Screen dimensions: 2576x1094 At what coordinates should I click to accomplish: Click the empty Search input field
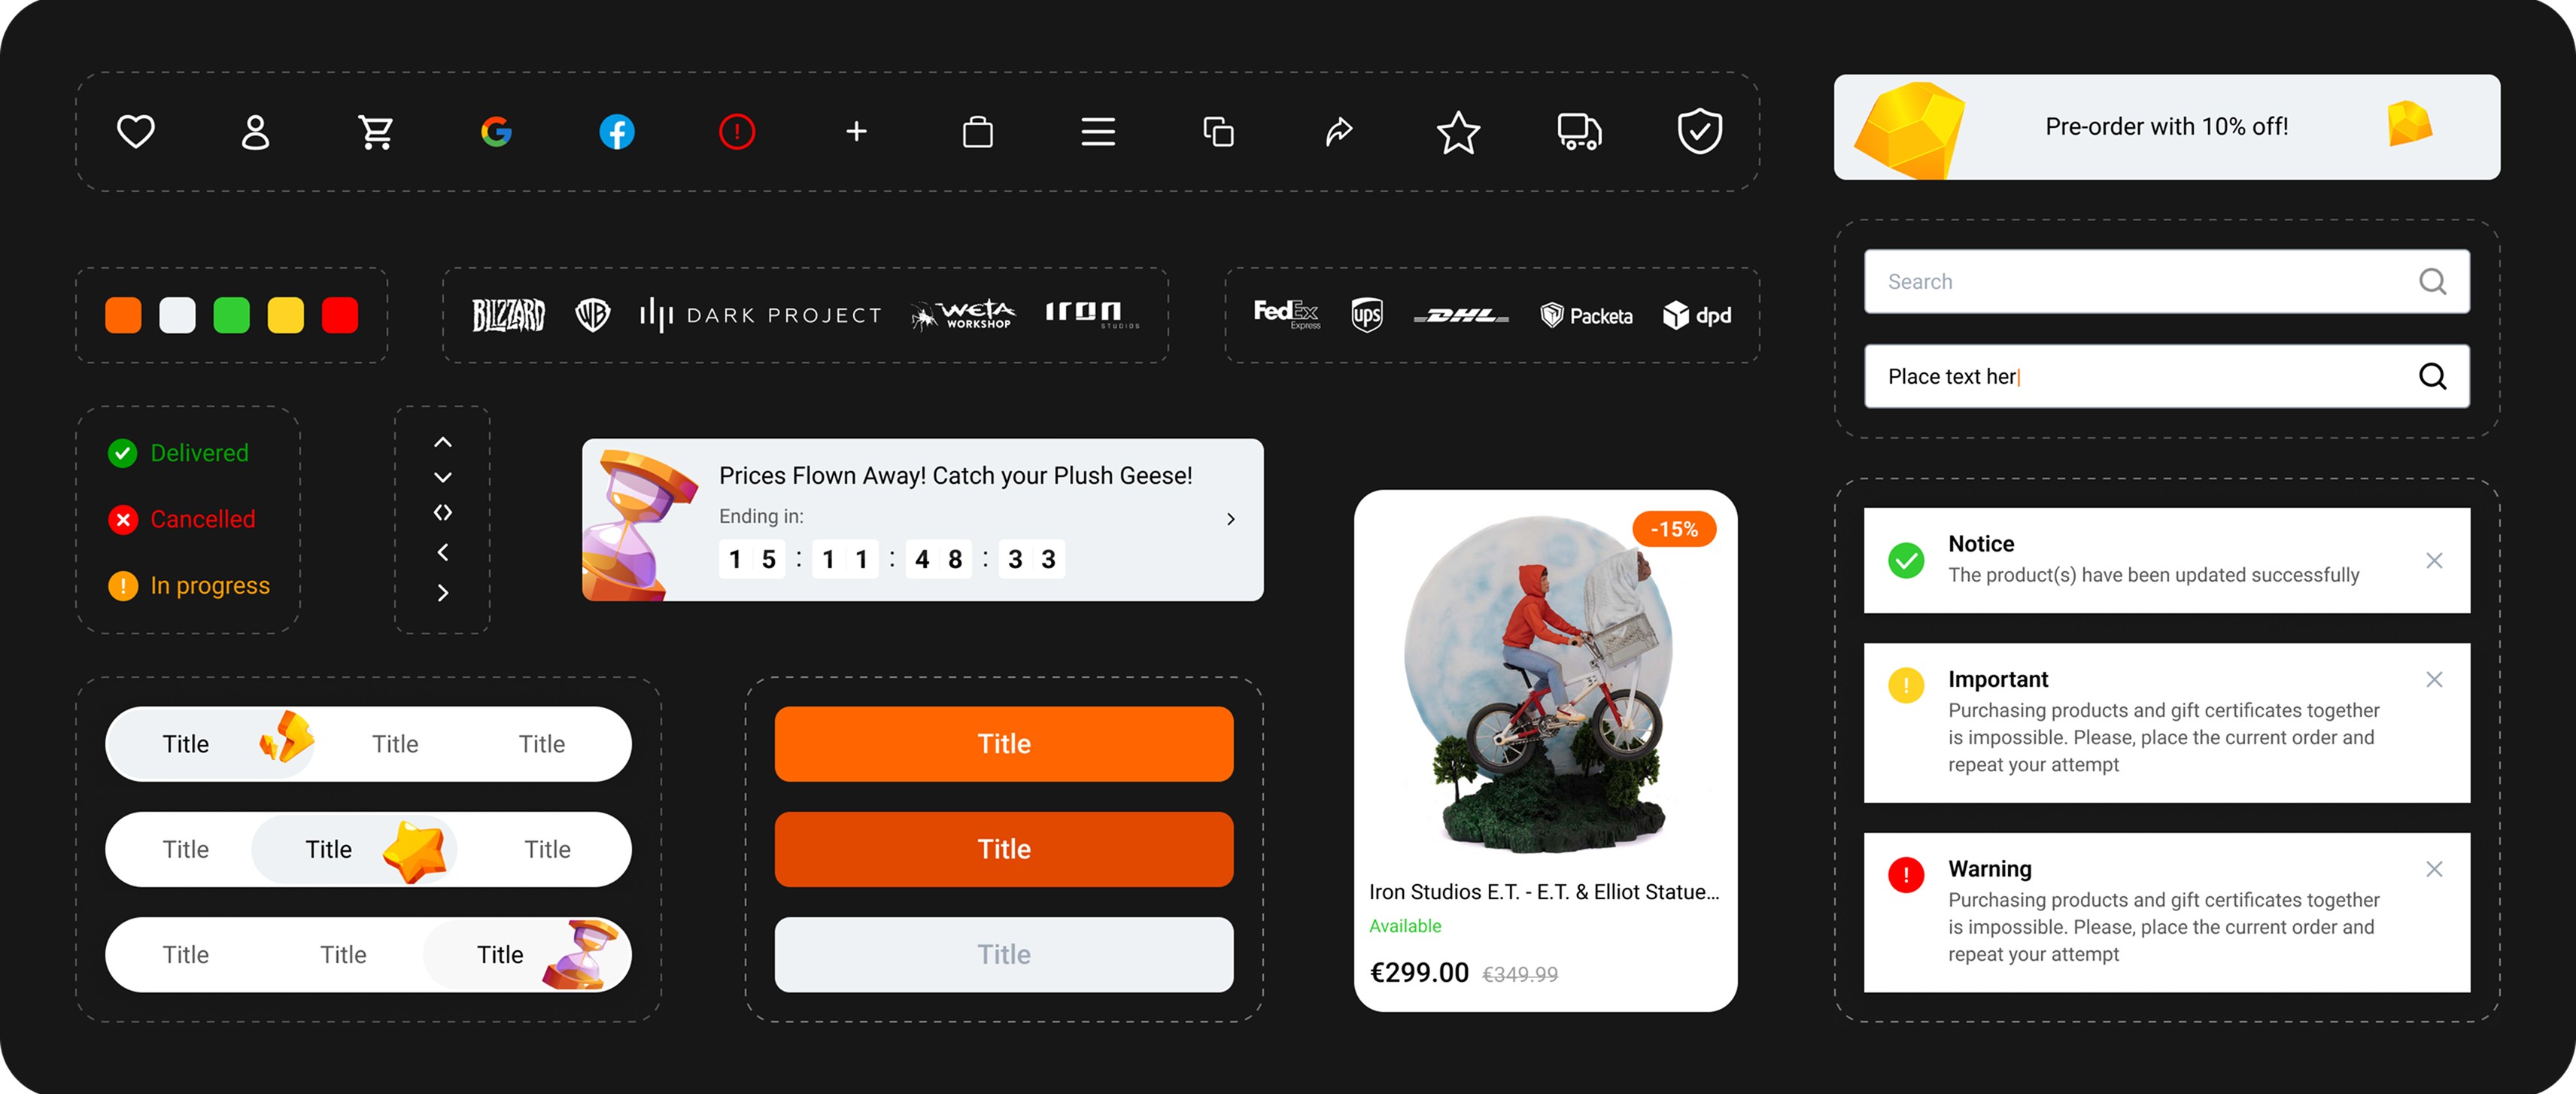pyautogui.click(x=2140, y=281)
